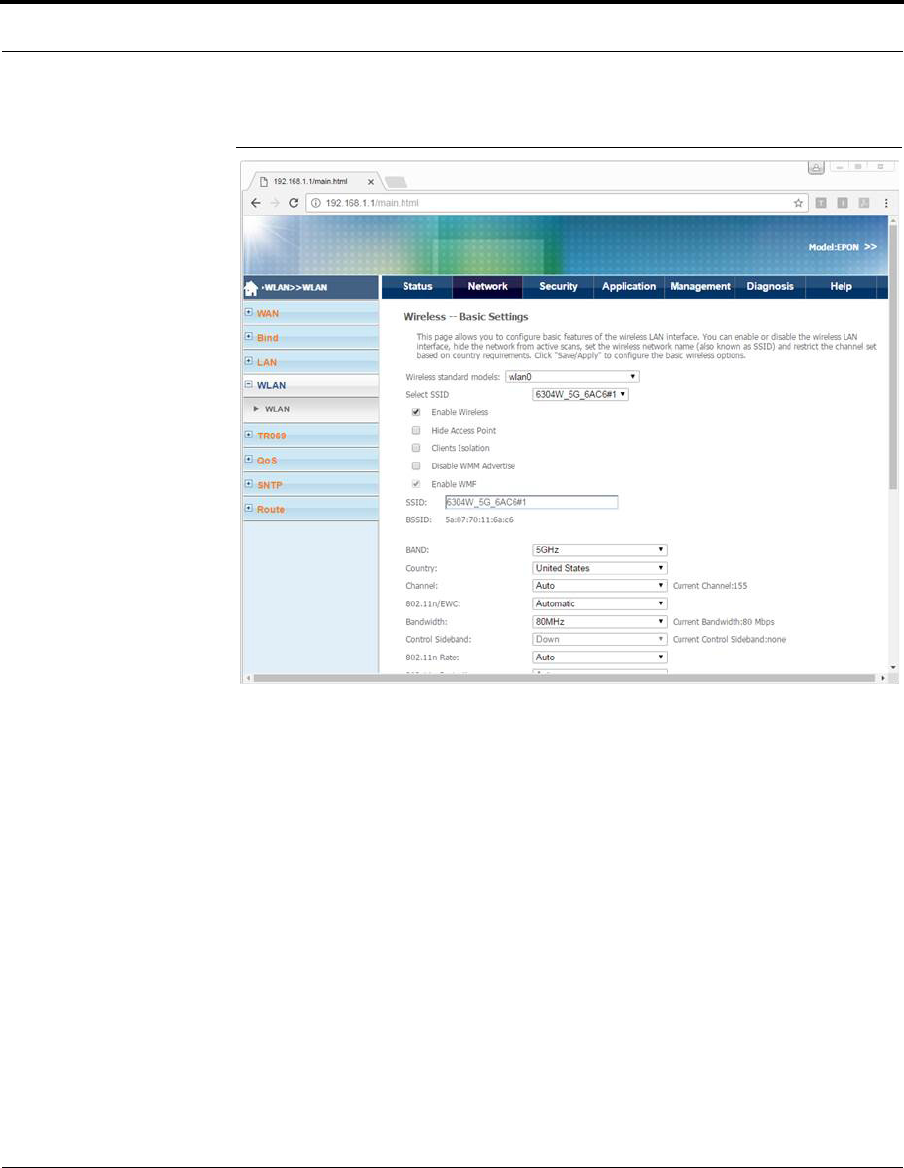
Task: Toggle the Enable Wireless checkbox
Action: [416, 412]
